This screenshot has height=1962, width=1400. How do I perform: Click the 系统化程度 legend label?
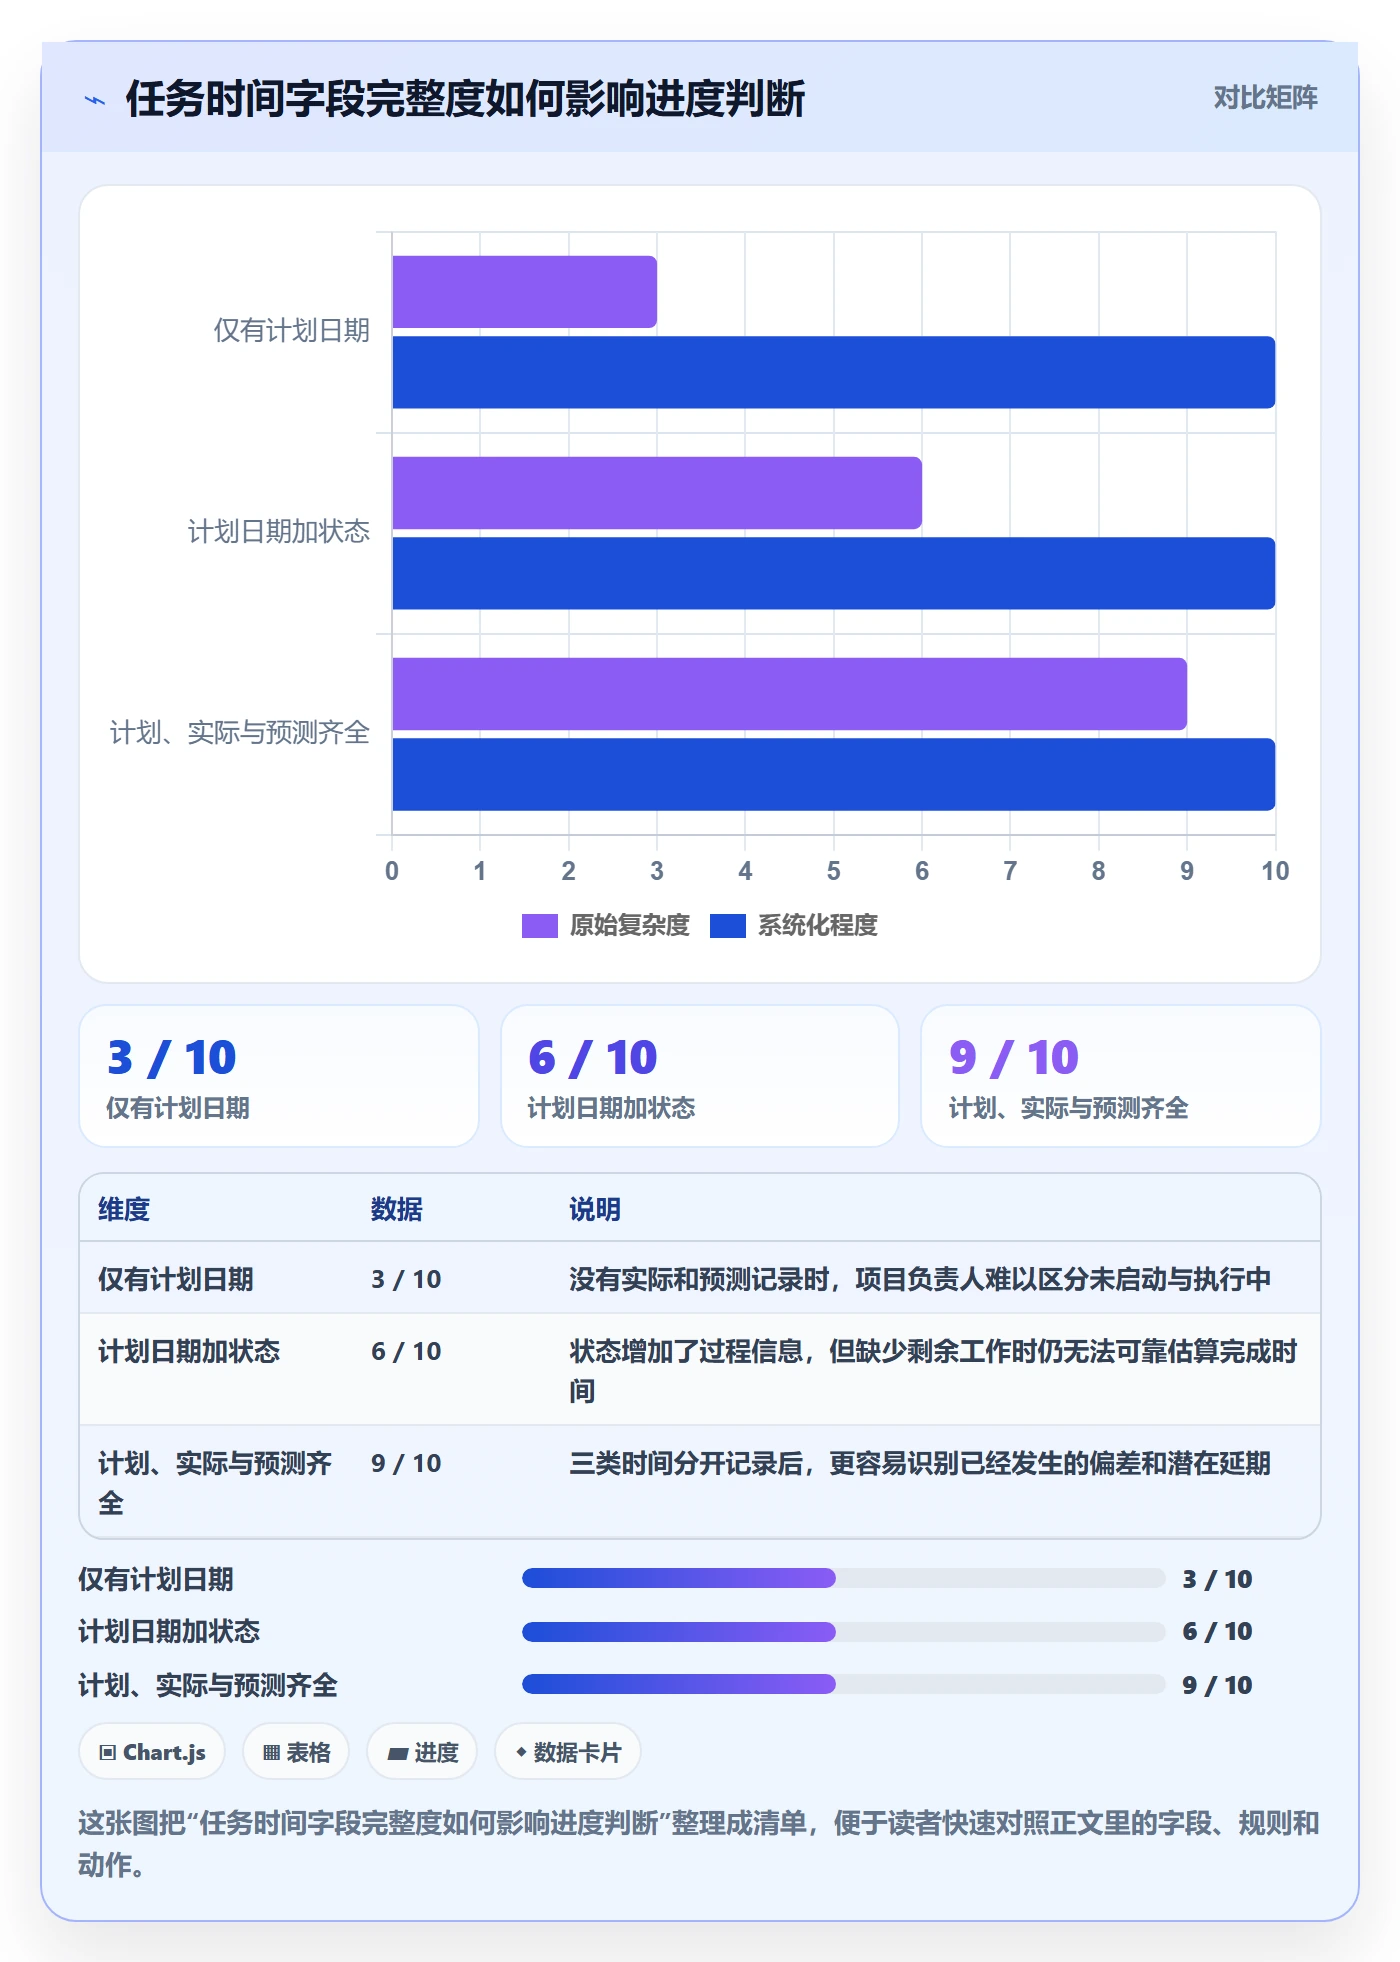(x=818, y=926)
